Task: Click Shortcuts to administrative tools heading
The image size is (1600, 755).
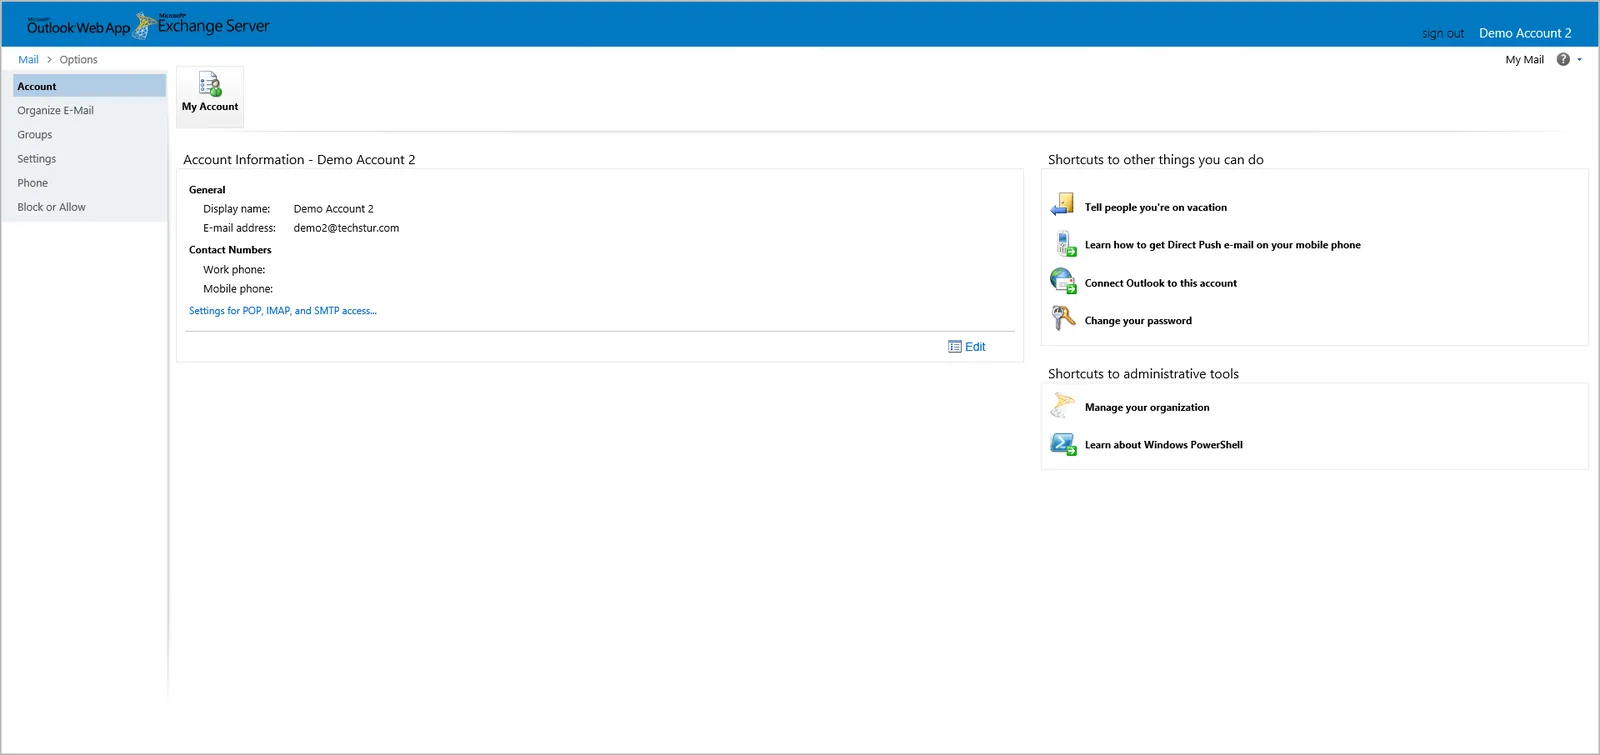Action: [1143, 374]
